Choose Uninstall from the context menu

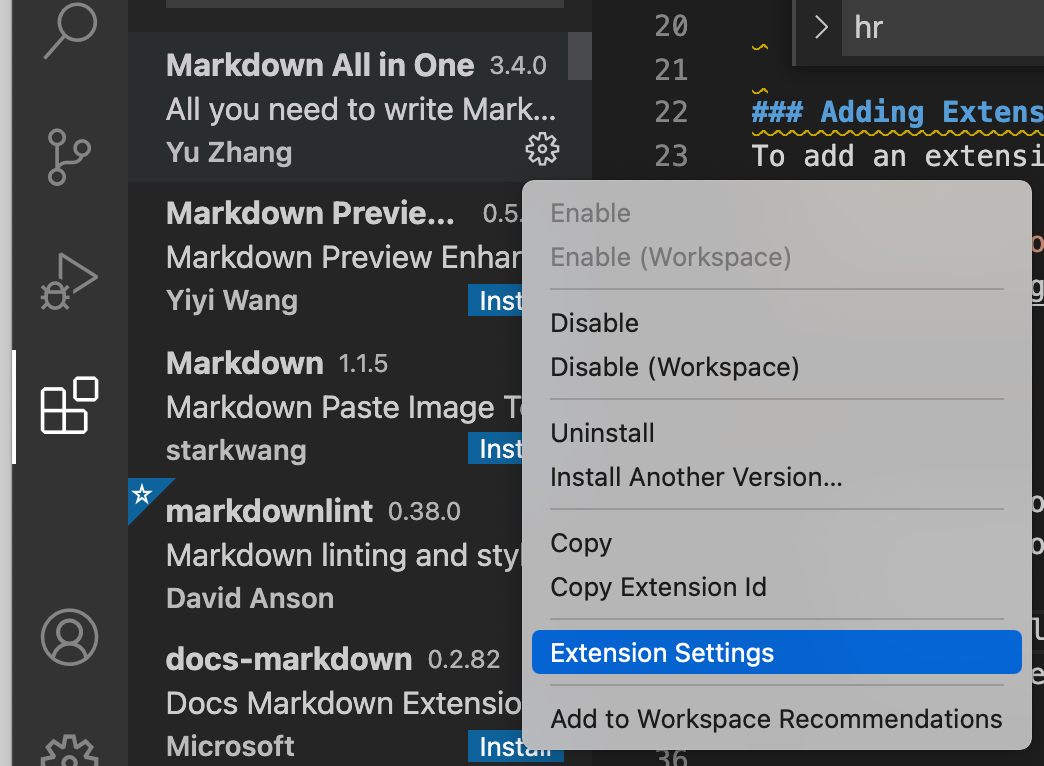pos(602,433)
